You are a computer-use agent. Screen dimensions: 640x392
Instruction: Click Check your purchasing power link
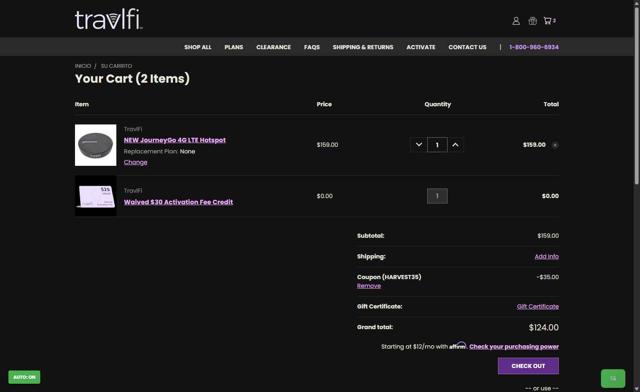514,347
